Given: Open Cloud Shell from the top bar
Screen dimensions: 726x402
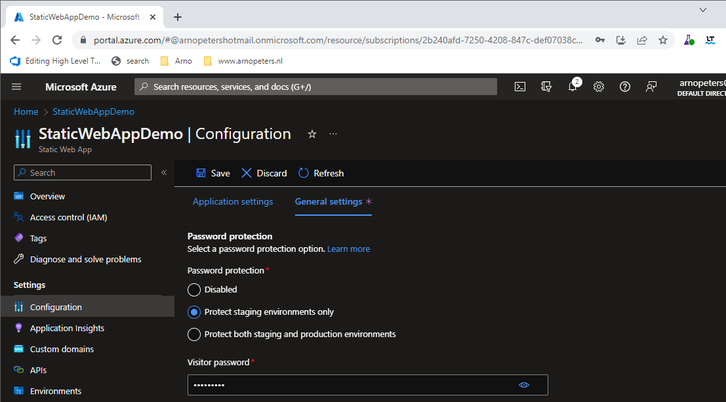Looking at the screenshot, I should click(520, 87).
